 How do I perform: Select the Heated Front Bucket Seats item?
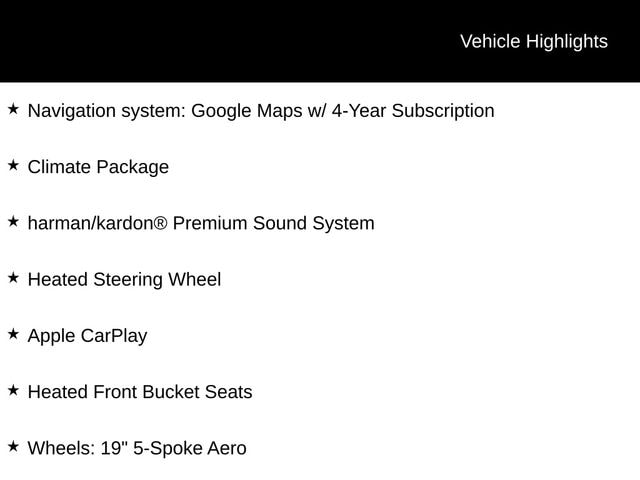click(140, 392)
